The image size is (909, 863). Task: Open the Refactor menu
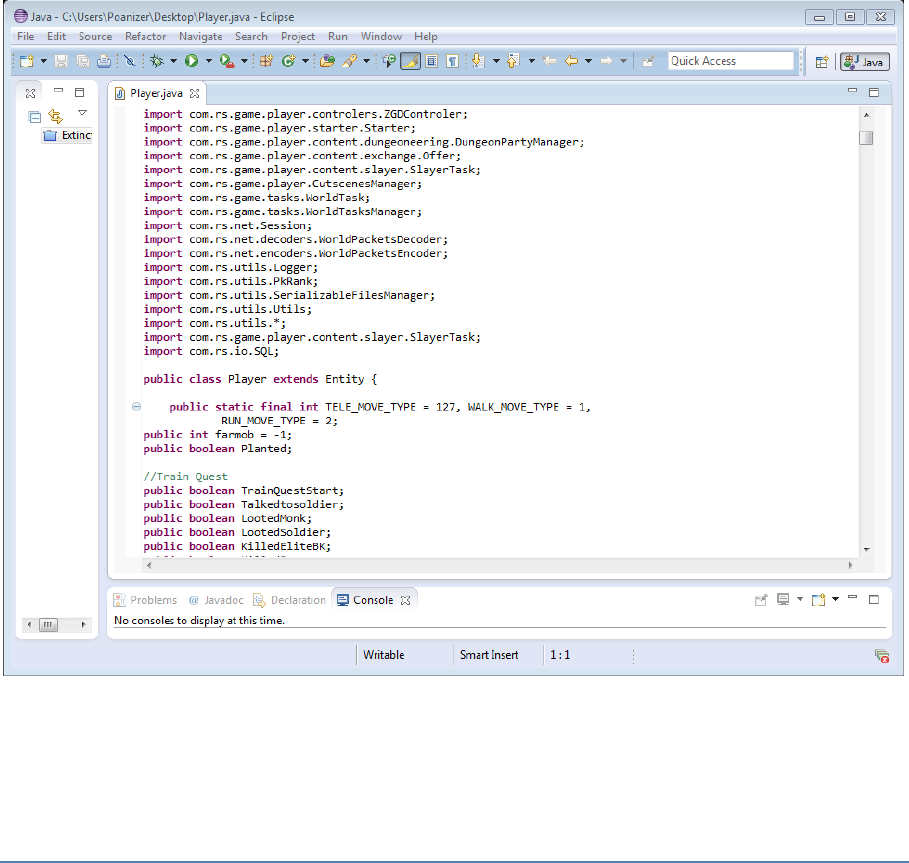[x=145, y=36]
